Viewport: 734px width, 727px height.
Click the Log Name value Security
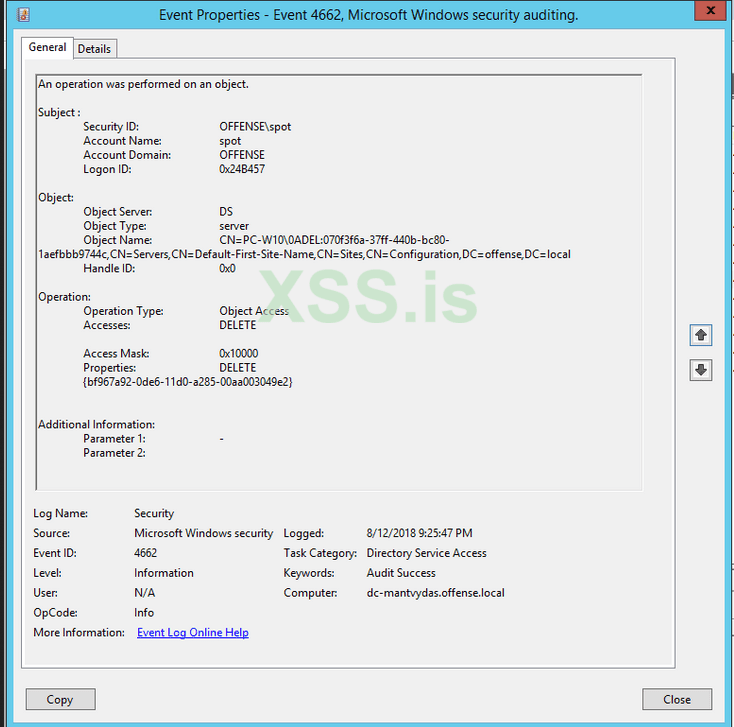[x=154, y=514]
